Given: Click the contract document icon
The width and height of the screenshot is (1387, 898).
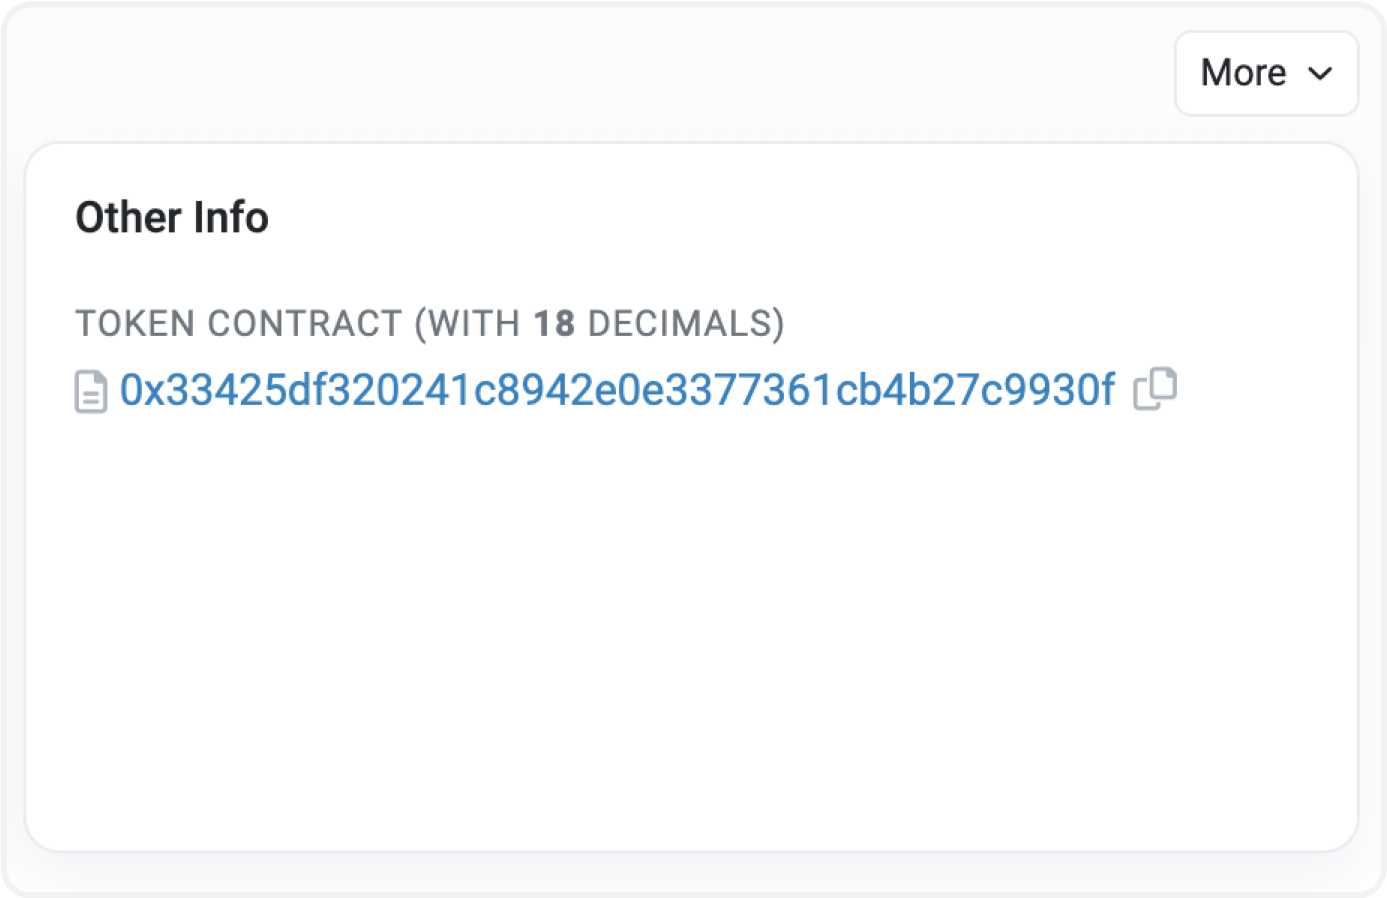Looking at the screenshot, I should coord(91,391).
